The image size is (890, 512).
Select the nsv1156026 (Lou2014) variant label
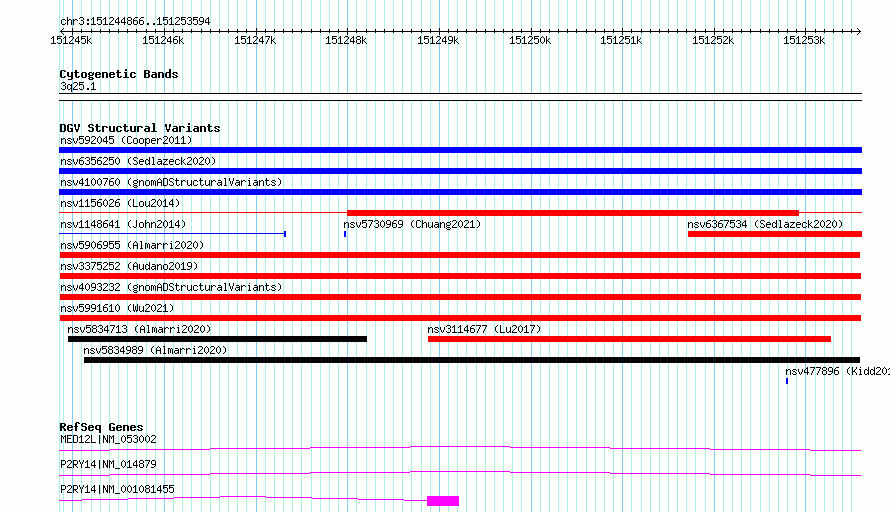tap(120, 203)
